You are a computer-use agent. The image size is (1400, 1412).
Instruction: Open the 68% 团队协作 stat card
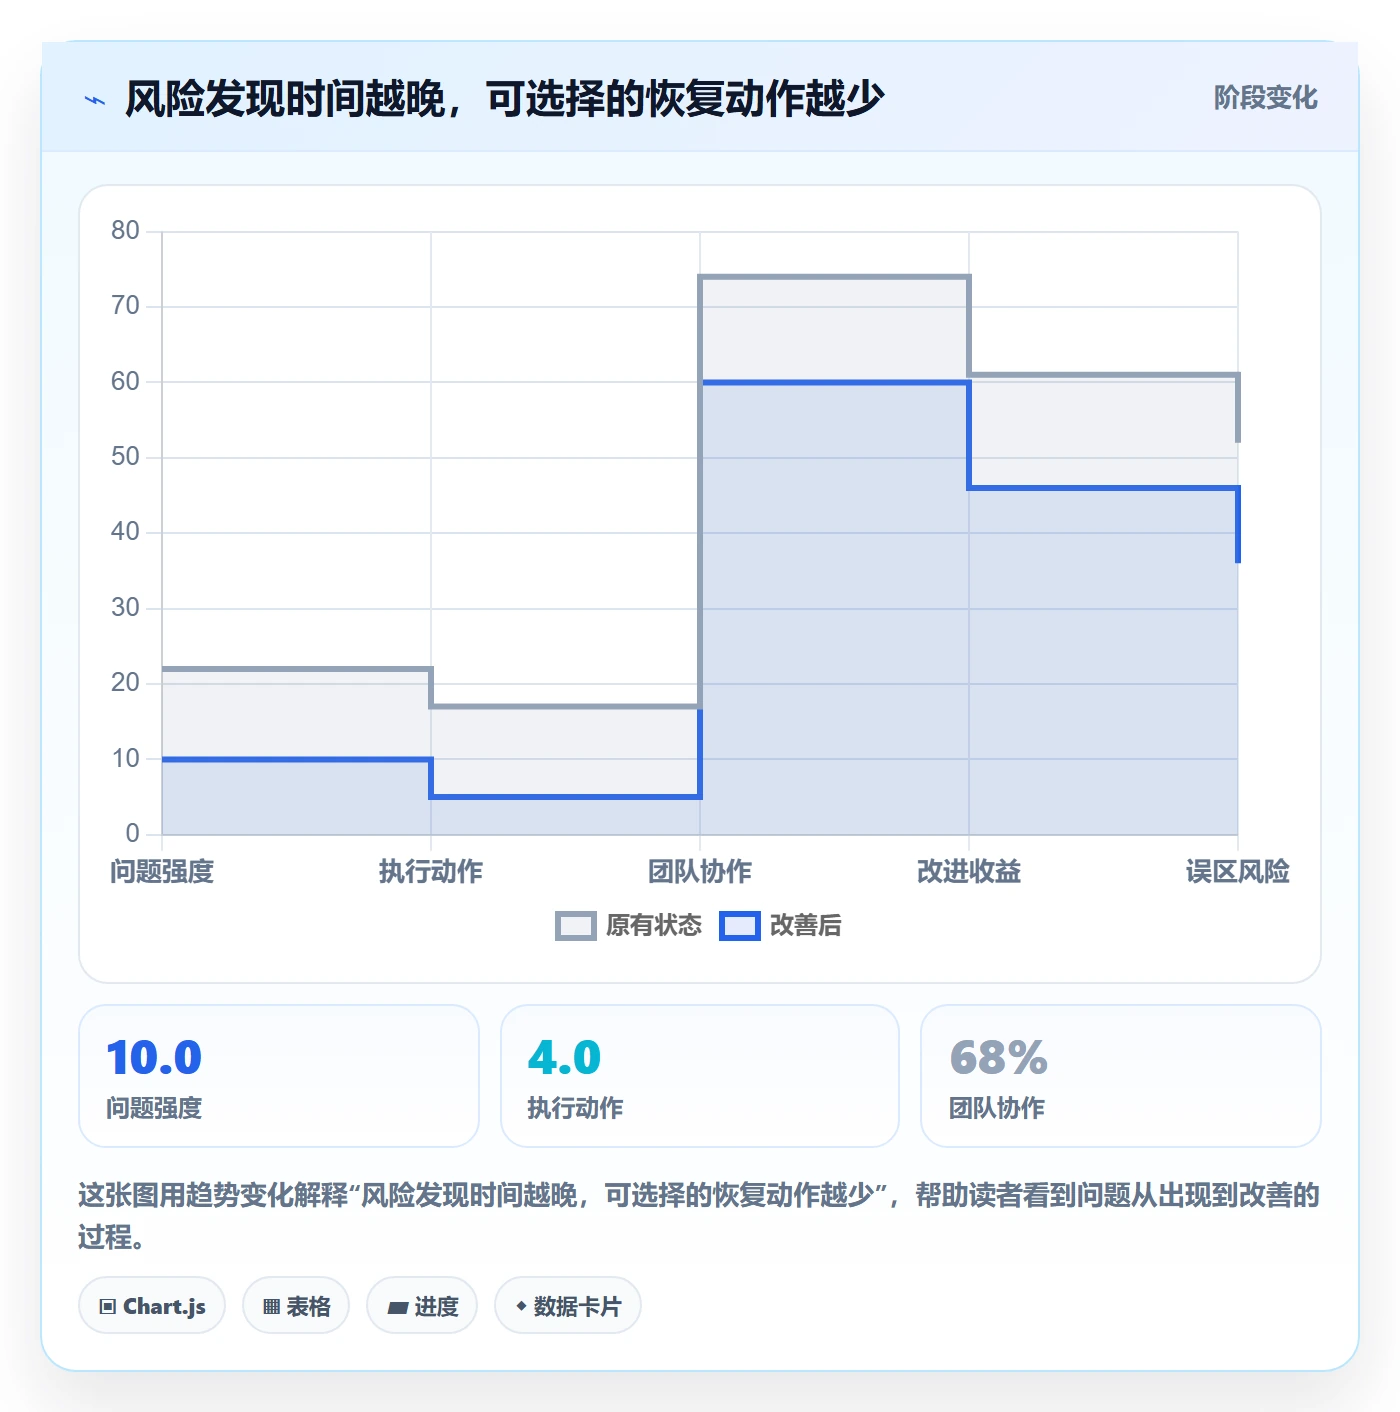click(1121, 1076)
